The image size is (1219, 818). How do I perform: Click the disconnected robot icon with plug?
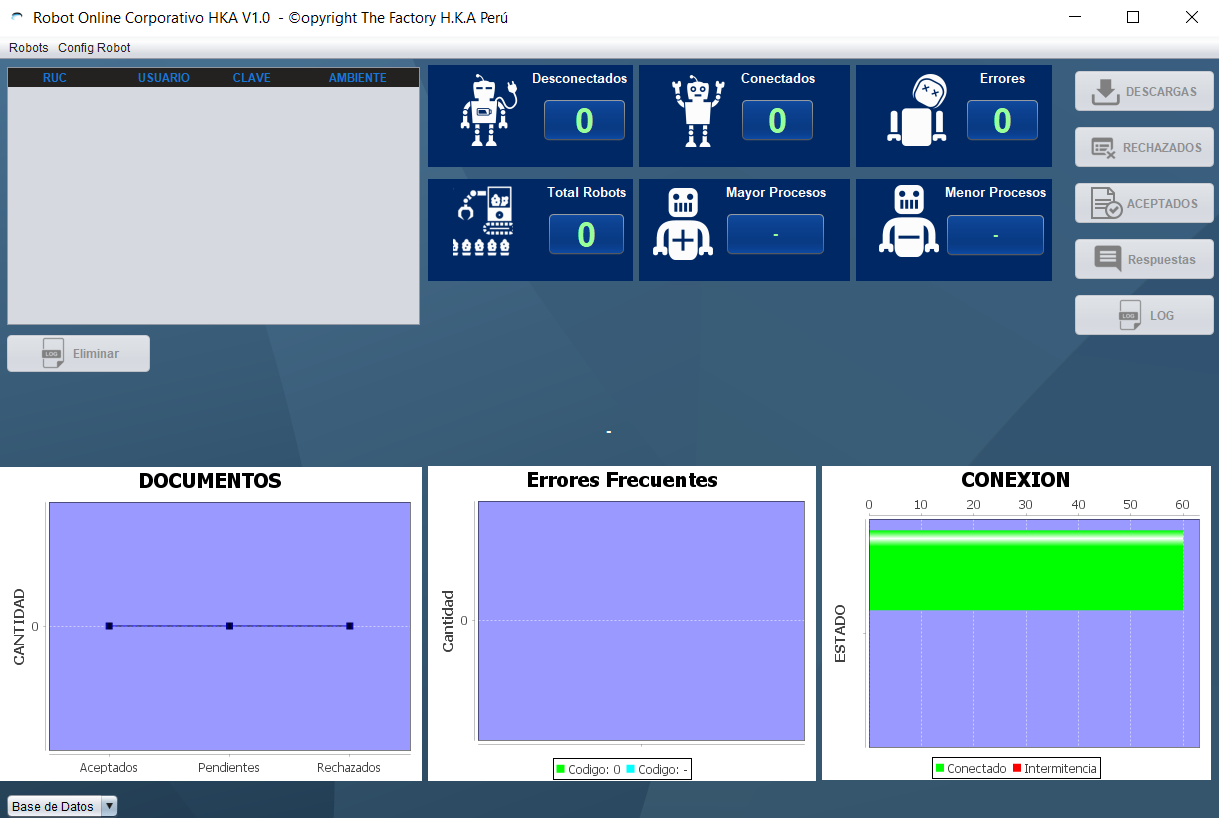pyautogui.click(x=485, y=112)
